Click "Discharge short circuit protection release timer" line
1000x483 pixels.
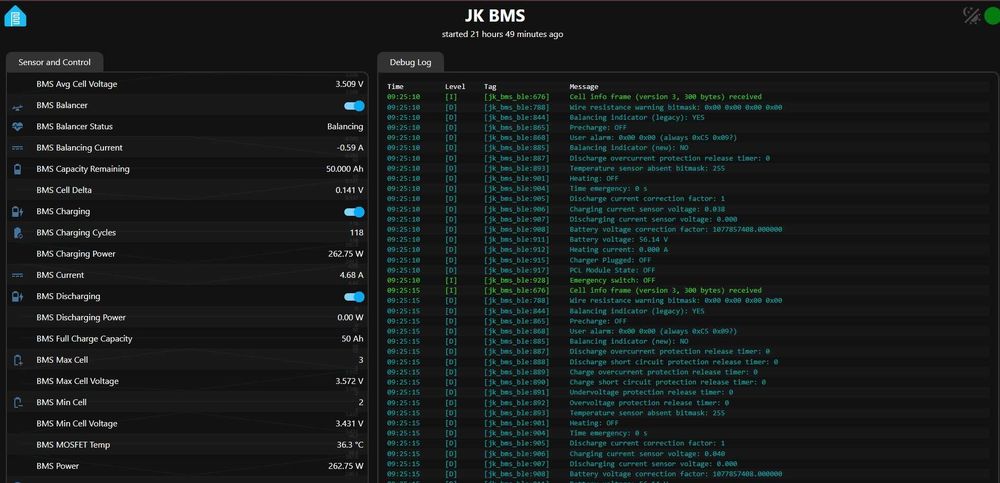click(673, 362)
